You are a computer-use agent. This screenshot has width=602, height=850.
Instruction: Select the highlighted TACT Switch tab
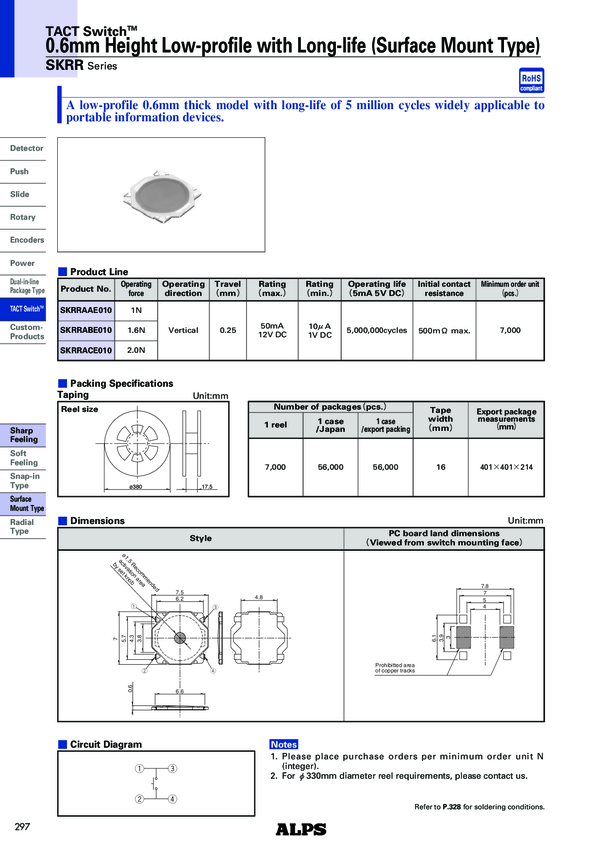(x=23, y=309)
